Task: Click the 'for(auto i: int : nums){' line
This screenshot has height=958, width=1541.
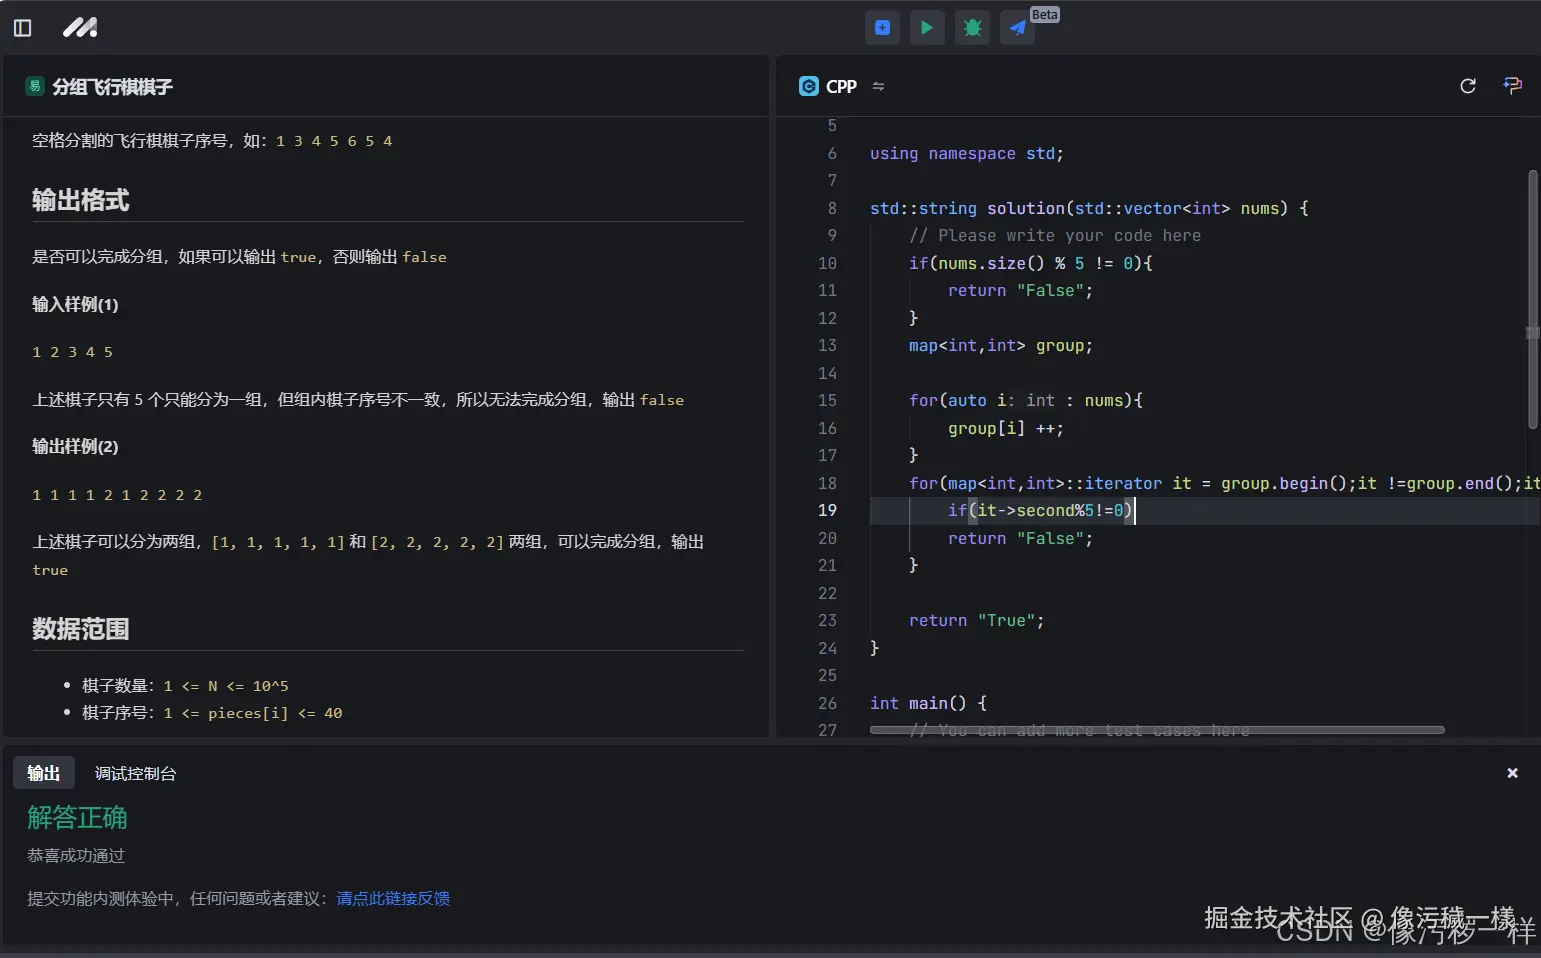Action: (x=1025, y=400)
